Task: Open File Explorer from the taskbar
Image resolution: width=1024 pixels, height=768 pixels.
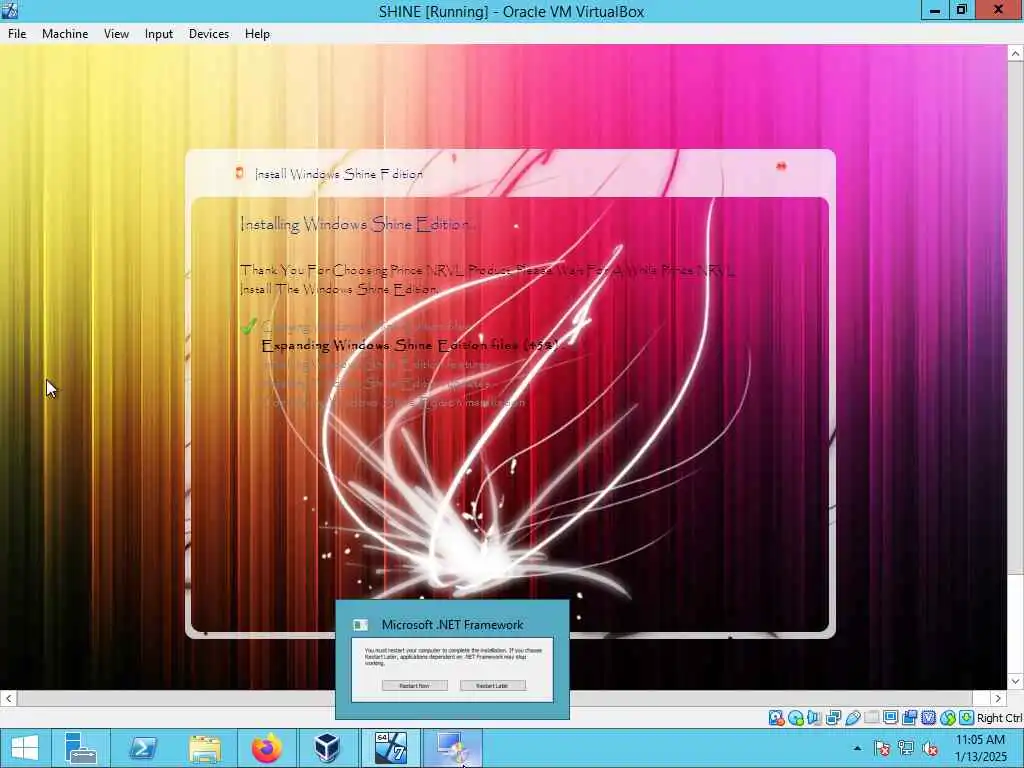Action: [204, 748]
